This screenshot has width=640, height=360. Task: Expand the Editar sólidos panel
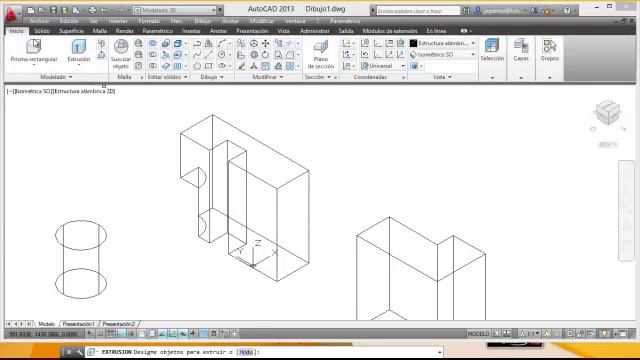pyautogui.click(x=167, y=77)
